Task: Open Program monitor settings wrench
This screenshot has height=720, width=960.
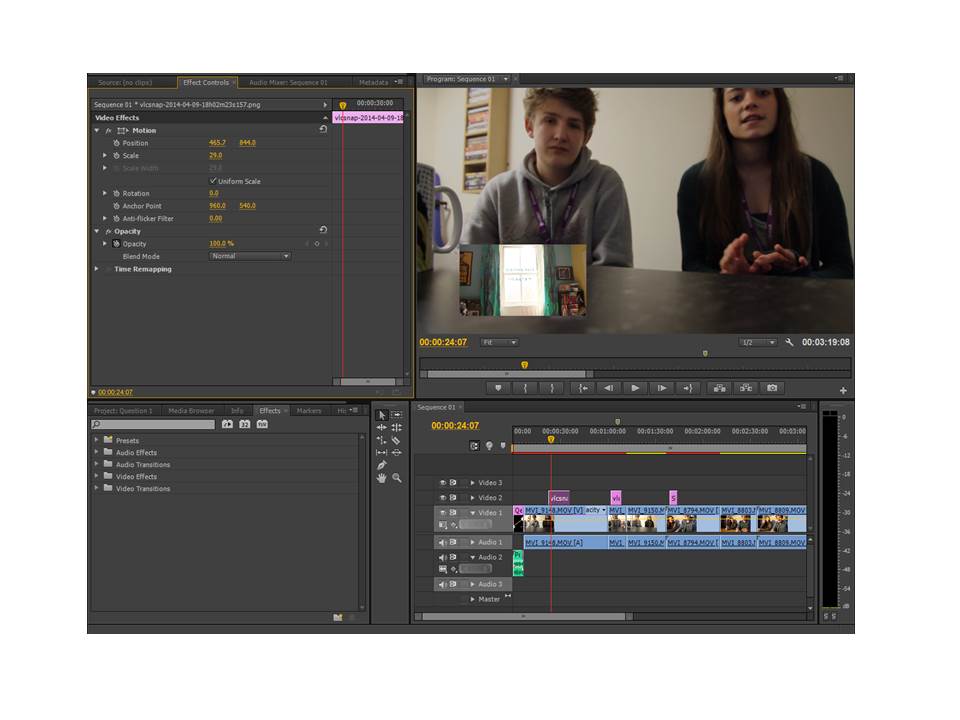Action: 789,342
